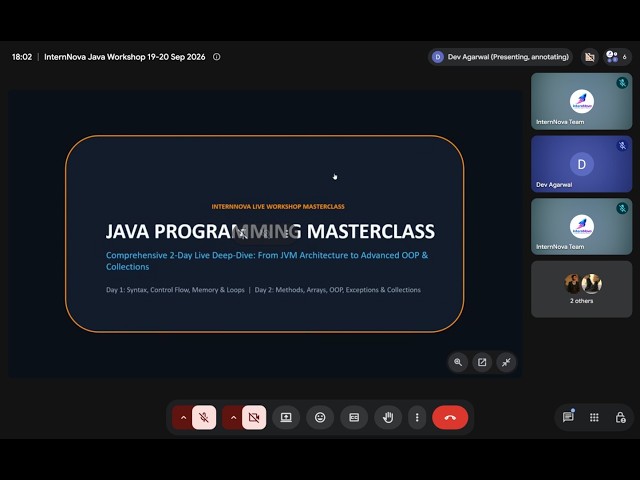Click the meeting title InternNova Java Workshop
Screen dimensions: 640x480
(x=124, y=57)
